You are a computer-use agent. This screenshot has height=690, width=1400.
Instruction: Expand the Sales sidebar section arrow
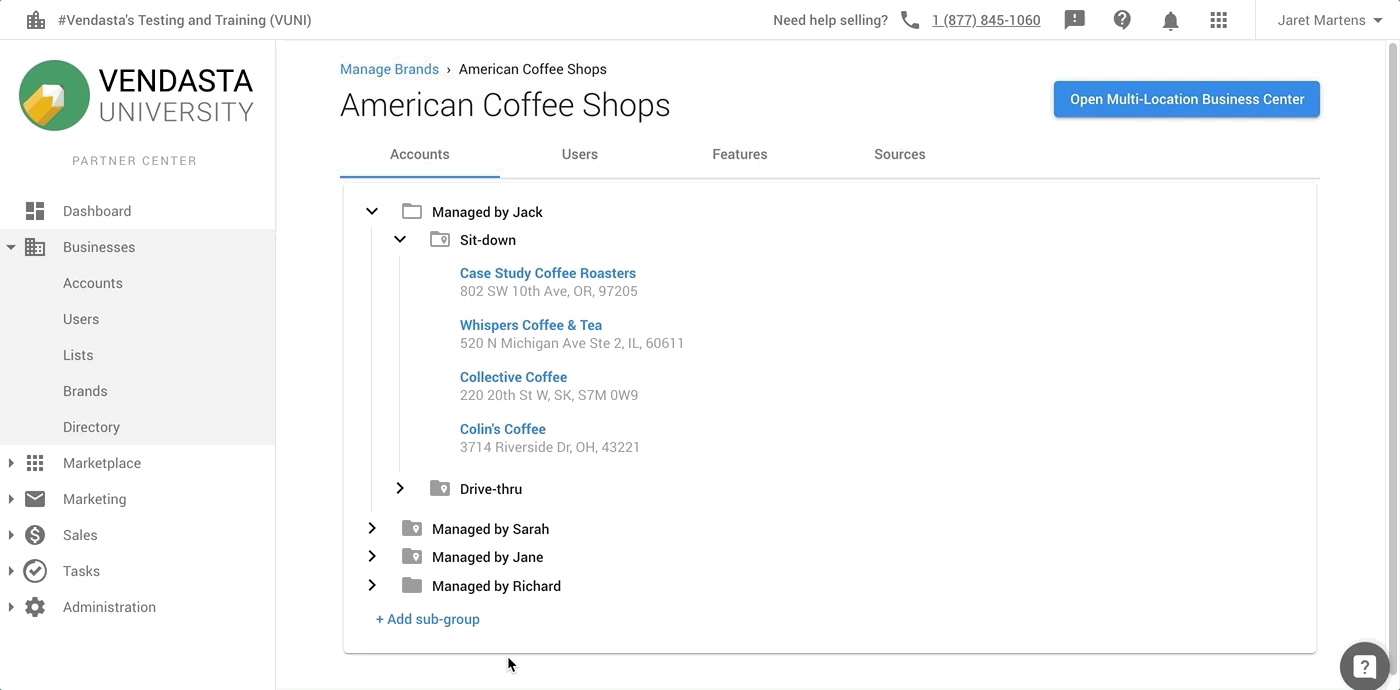11,535
